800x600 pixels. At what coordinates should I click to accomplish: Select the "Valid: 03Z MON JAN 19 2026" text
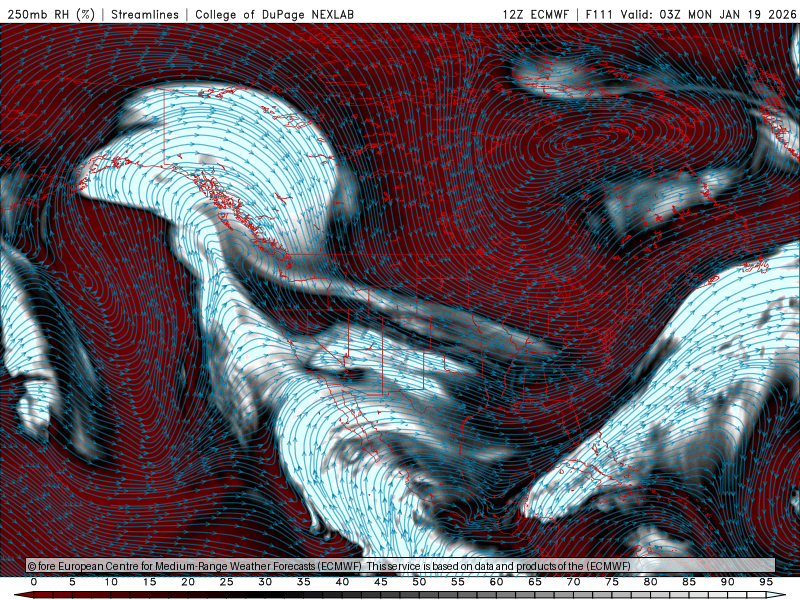point(708,14)
